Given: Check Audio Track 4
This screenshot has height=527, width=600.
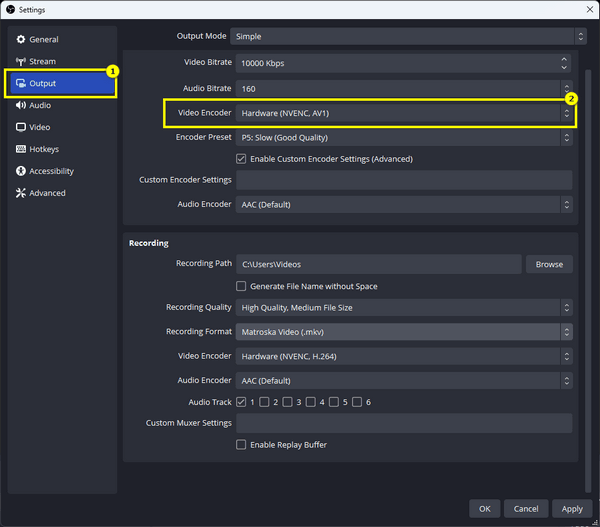Looking at the screenshot, I should [311, 402].
